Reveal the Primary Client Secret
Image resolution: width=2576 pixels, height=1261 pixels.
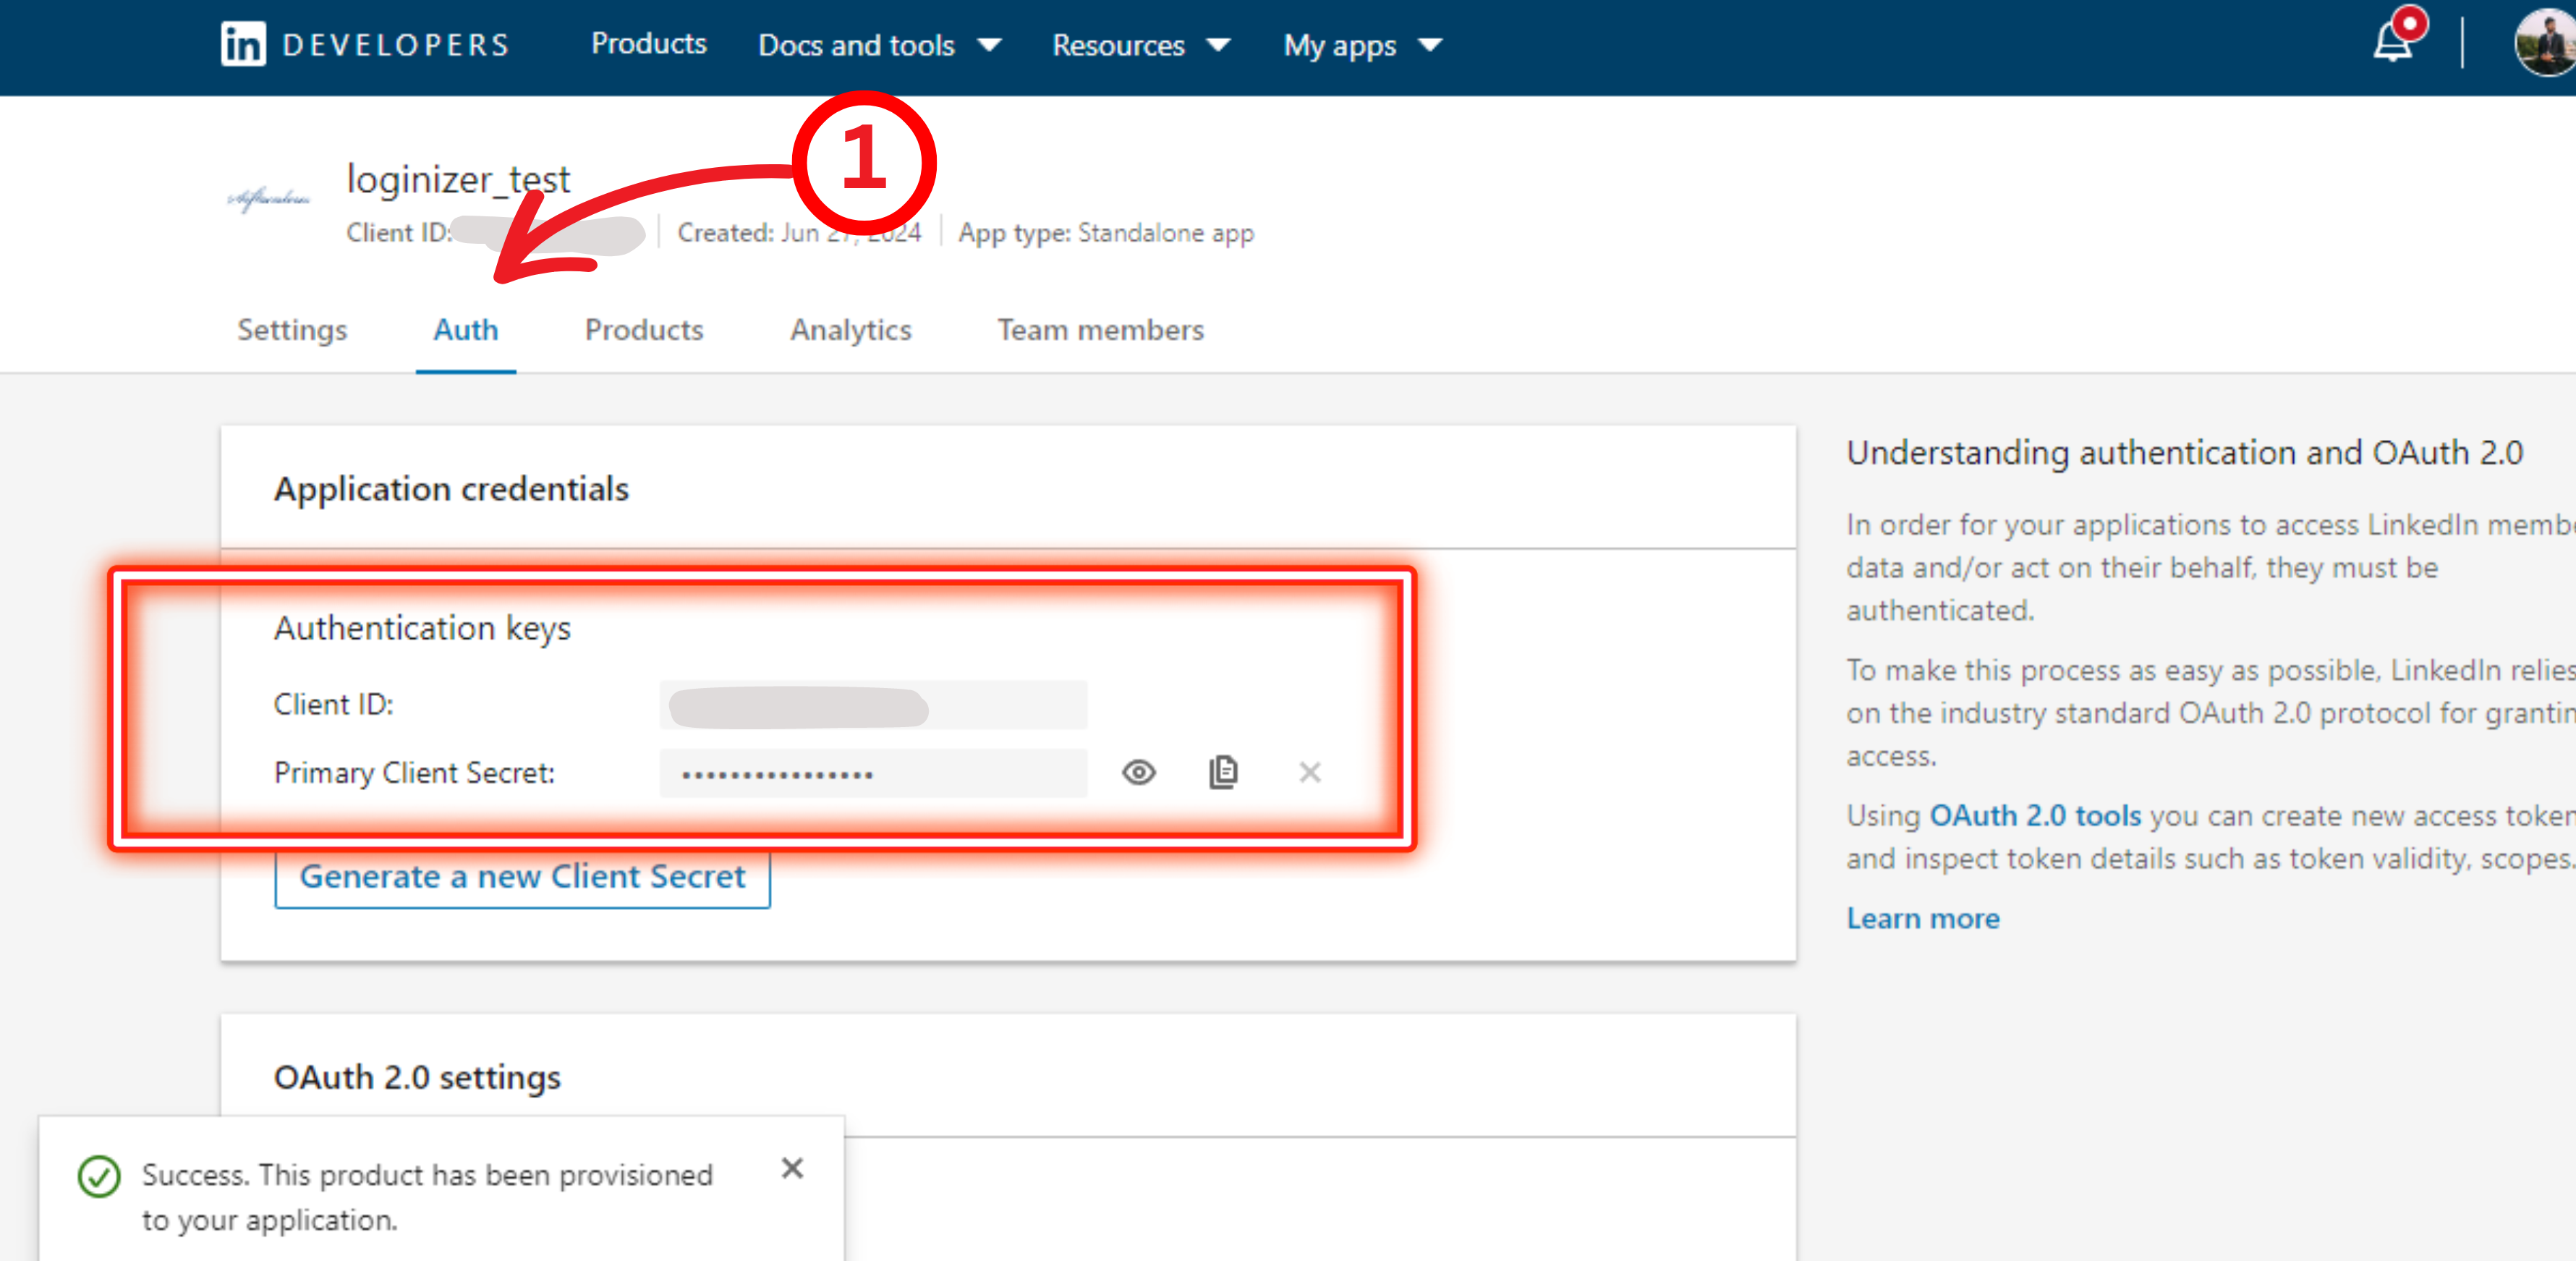coord(1138,773)
